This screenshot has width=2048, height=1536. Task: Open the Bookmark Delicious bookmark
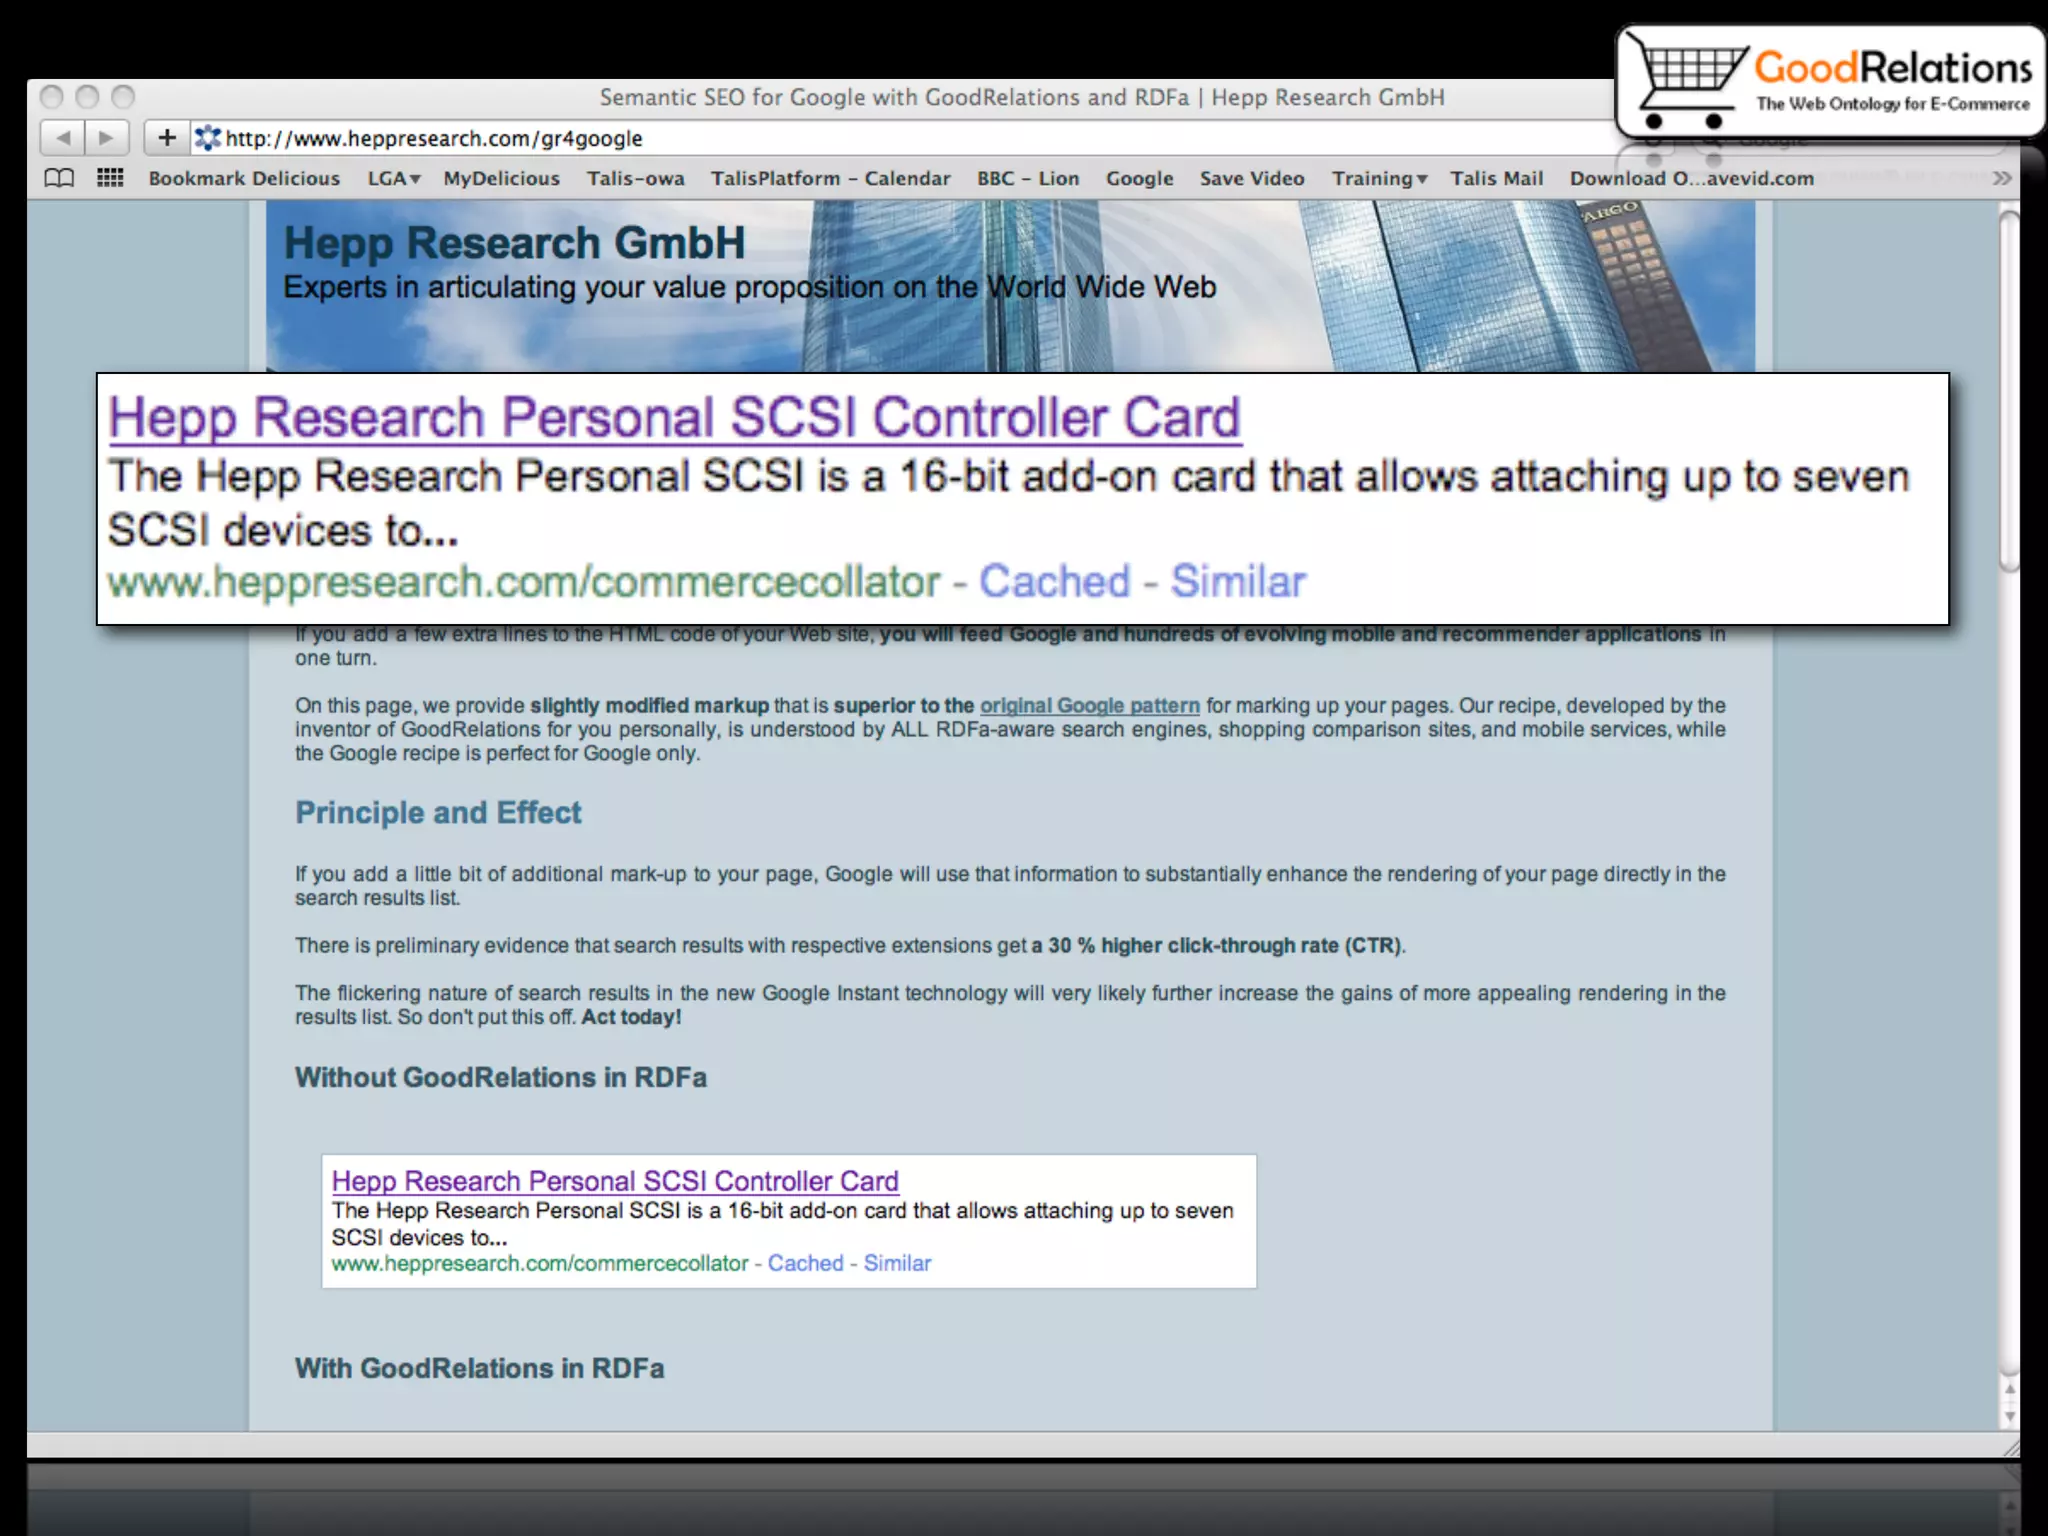(244, 178)
